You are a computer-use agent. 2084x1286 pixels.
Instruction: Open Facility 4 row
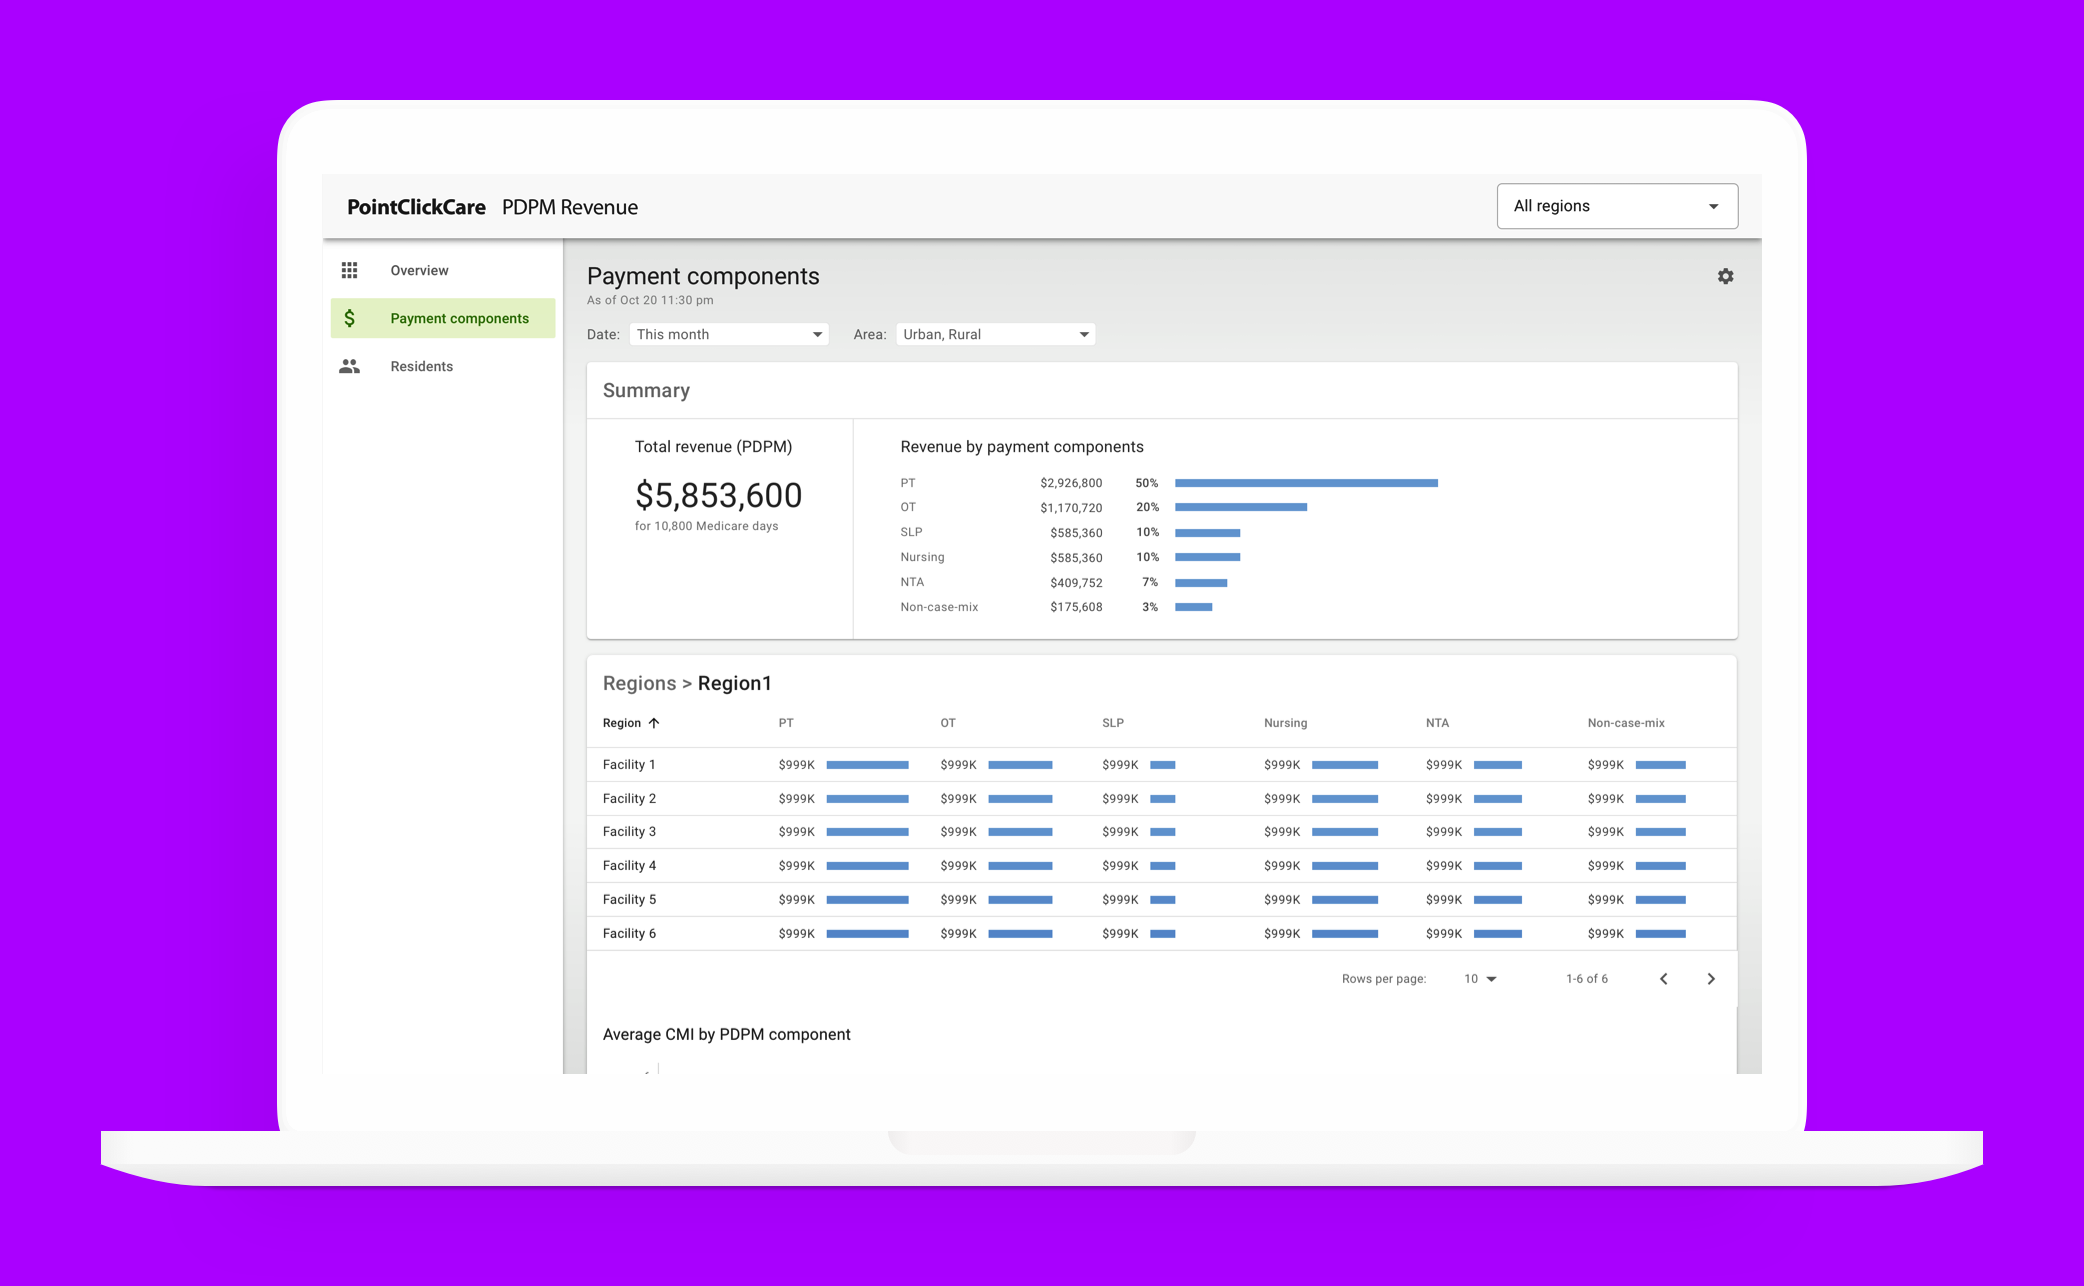coord(1162,866)
